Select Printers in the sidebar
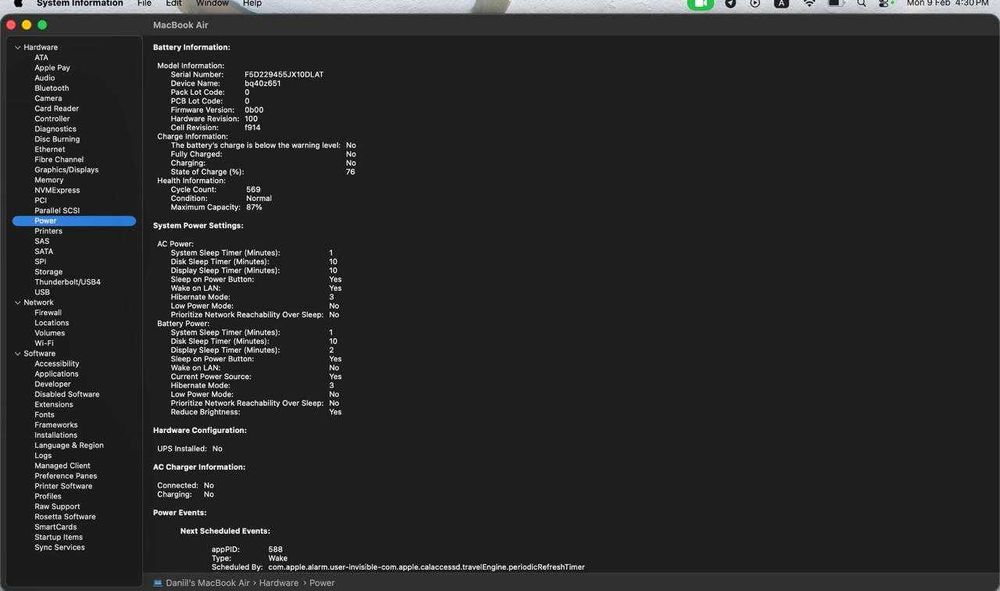The image size is (1000, 591). tap(48, 231)
